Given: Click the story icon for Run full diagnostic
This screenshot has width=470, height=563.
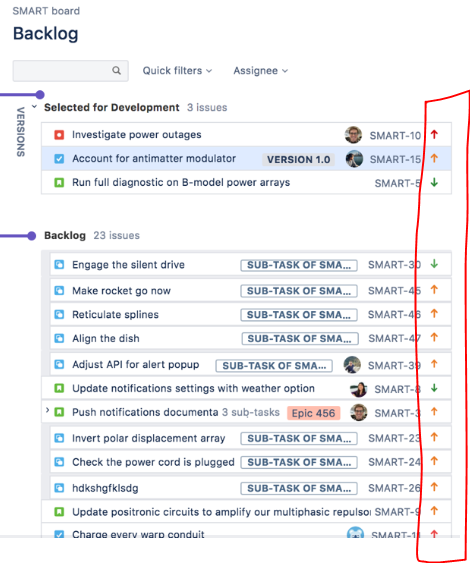Looking at the screenshot, I should point(59,183).
